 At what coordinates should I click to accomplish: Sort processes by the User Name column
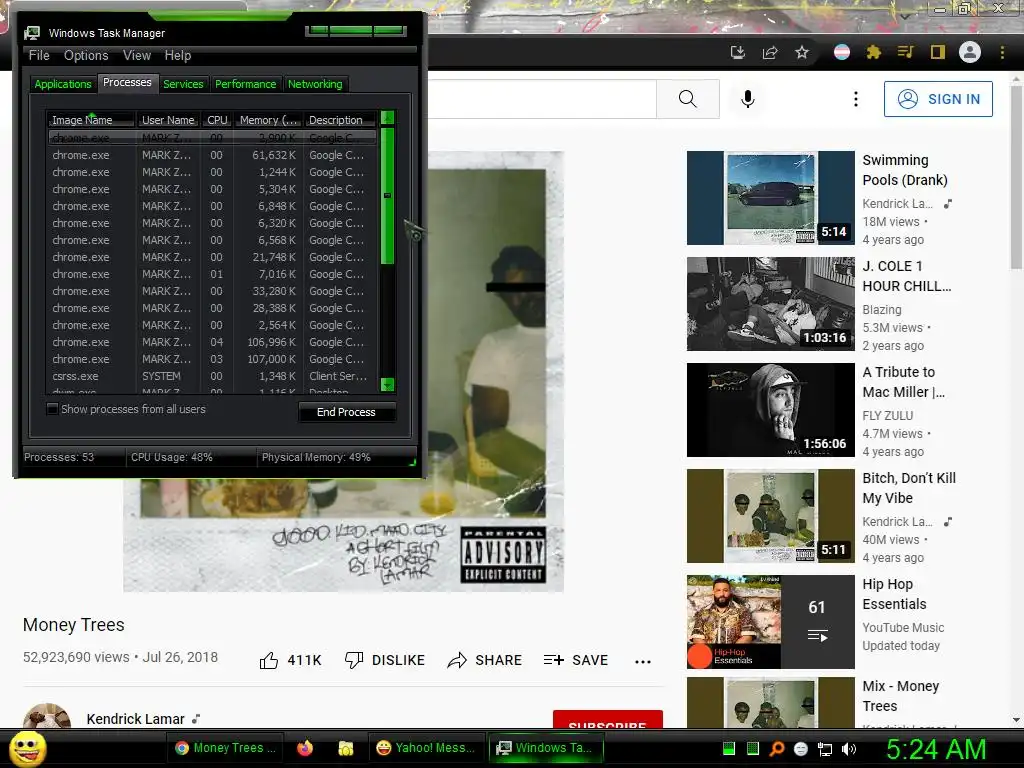tap(168, 120)
